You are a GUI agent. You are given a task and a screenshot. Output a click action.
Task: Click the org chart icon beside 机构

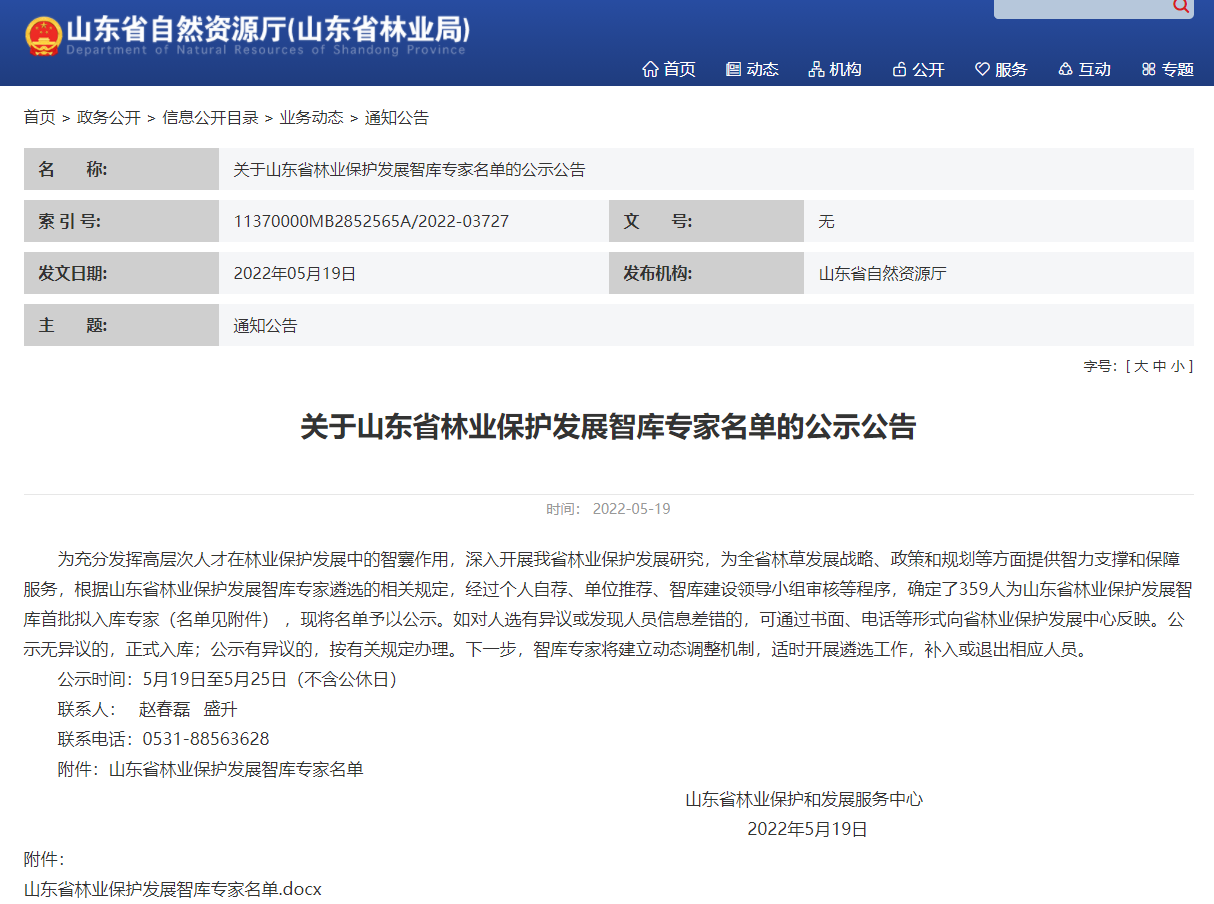816,69
